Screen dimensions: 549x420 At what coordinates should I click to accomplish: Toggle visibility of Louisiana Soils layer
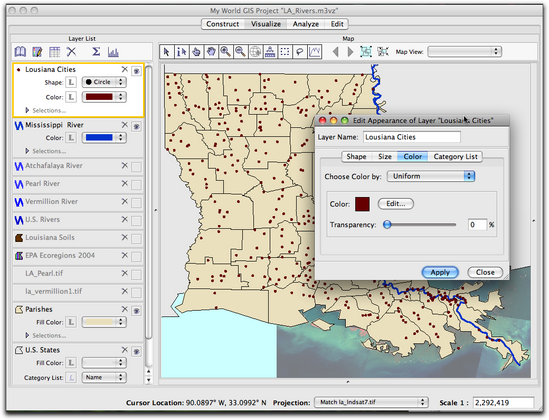[x=136, y=238]
